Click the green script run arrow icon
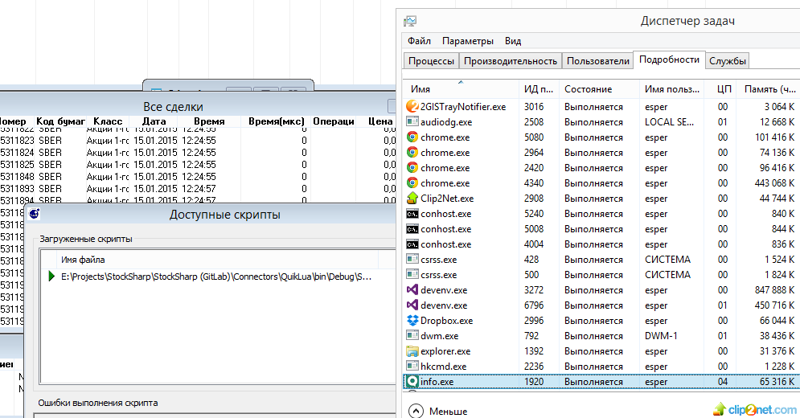 (x=51, y=276)
